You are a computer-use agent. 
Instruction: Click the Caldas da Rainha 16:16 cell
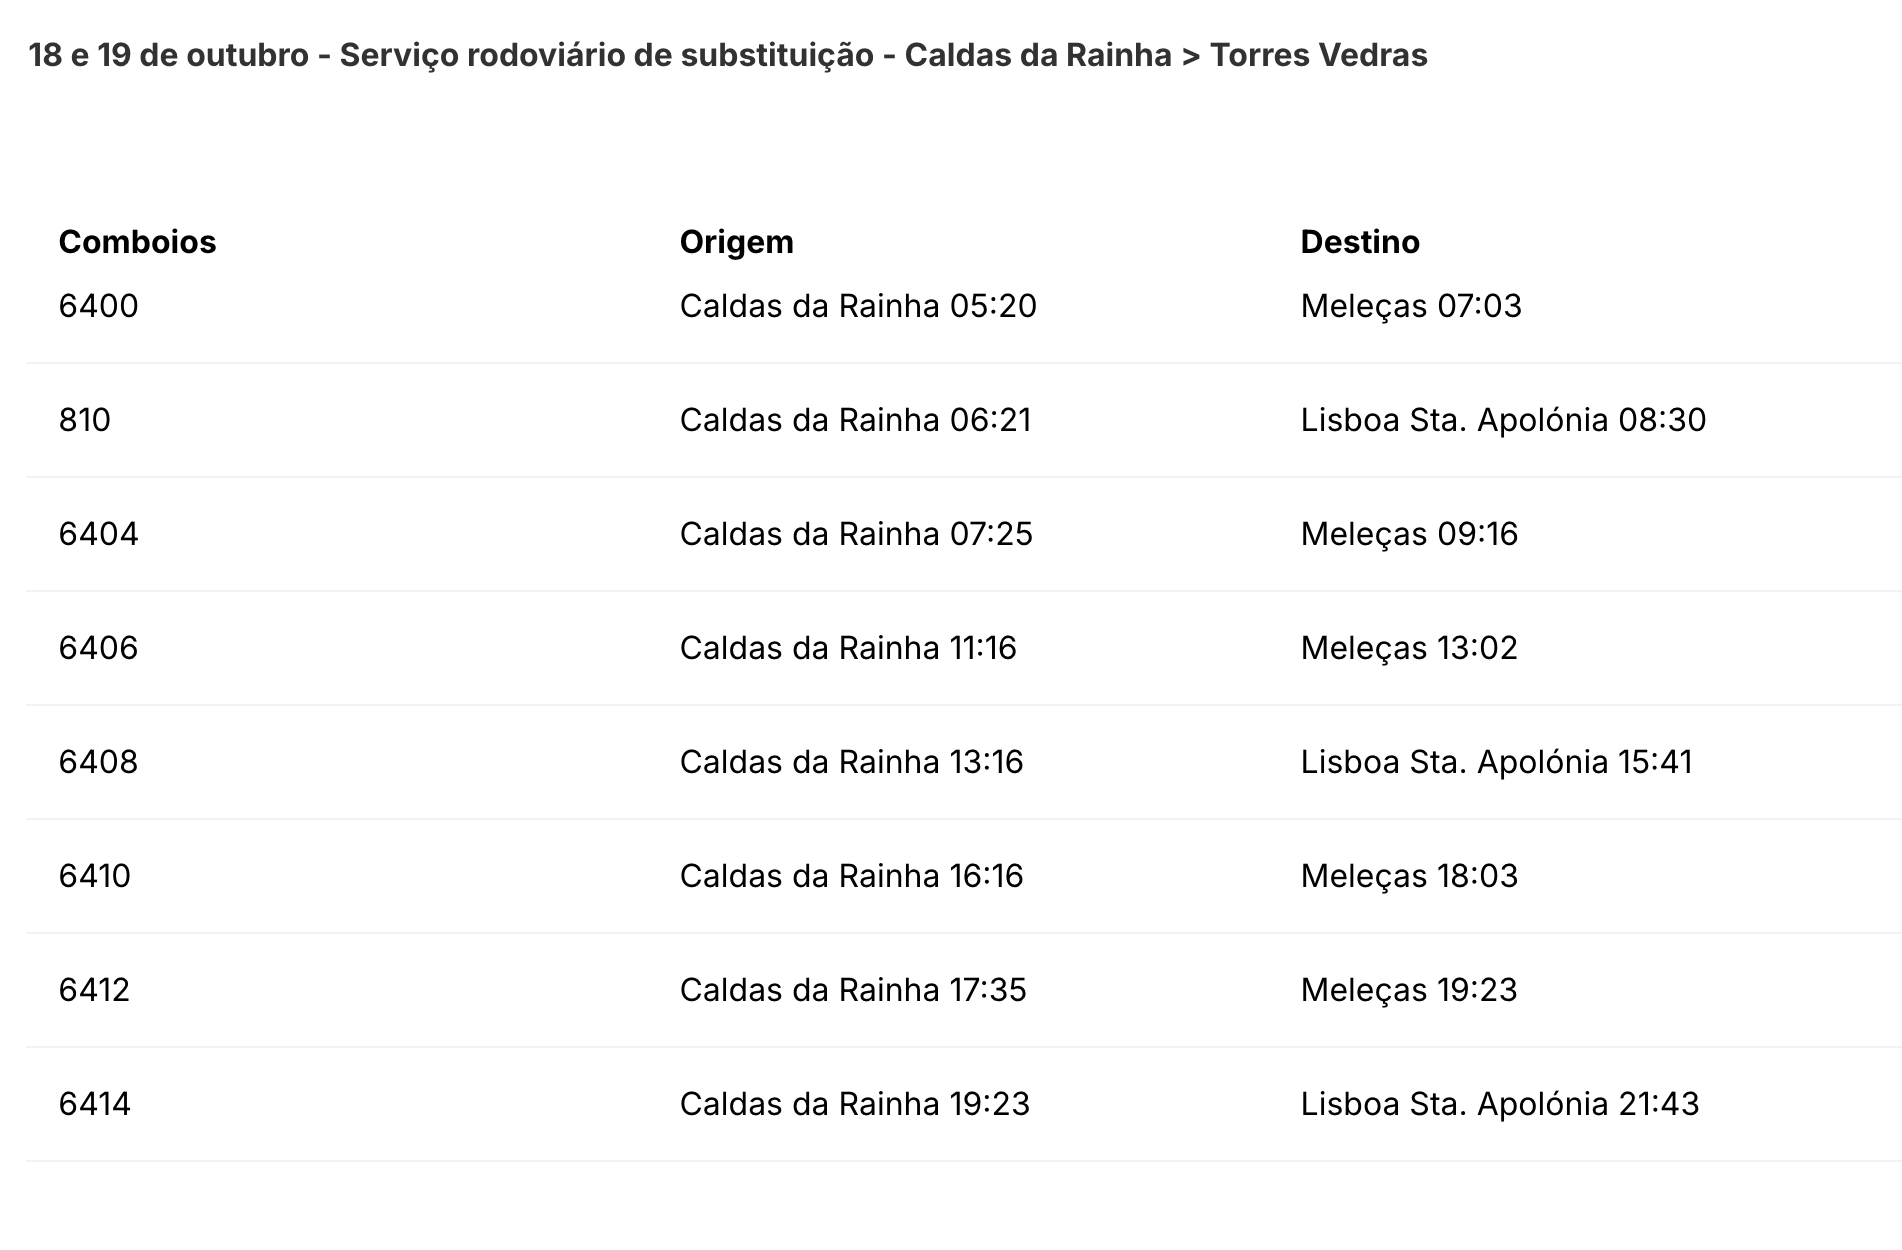(851, 876)
